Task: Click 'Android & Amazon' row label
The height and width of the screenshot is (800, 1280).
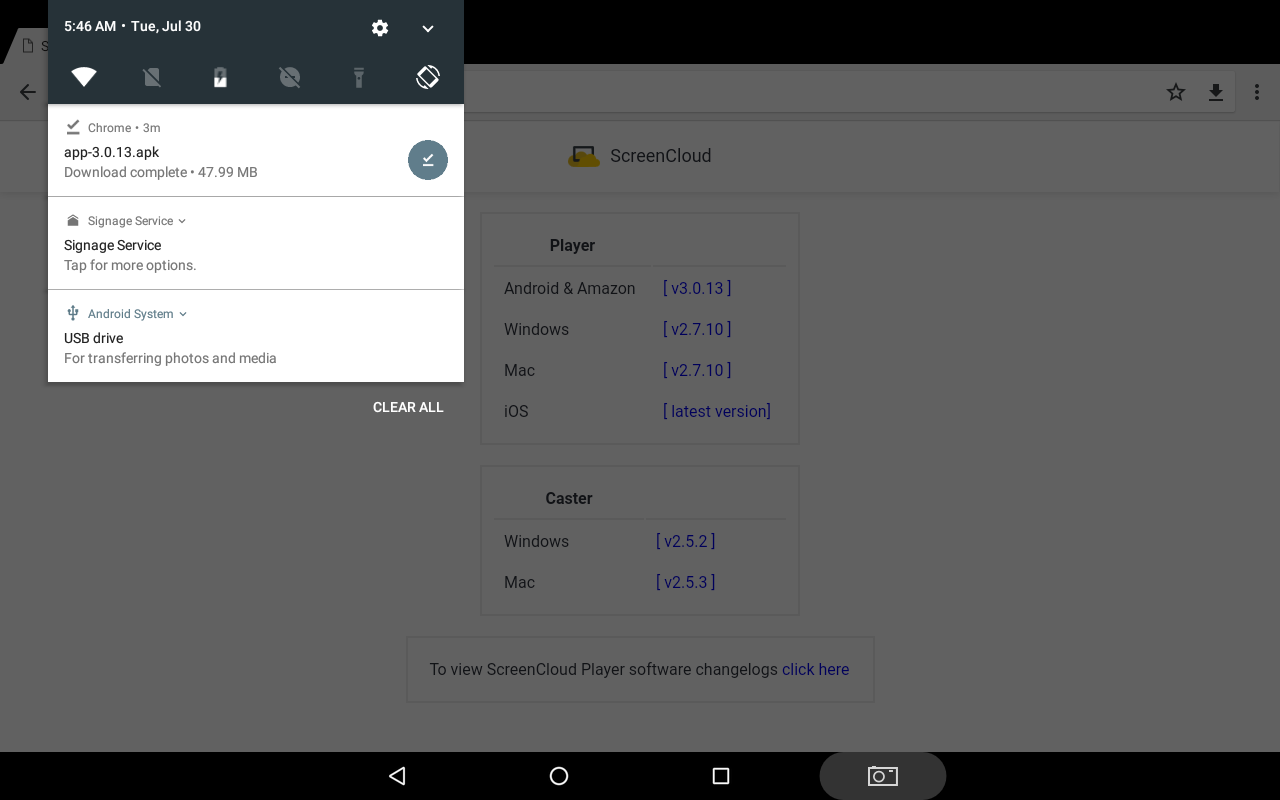Action: pos(570,288)
